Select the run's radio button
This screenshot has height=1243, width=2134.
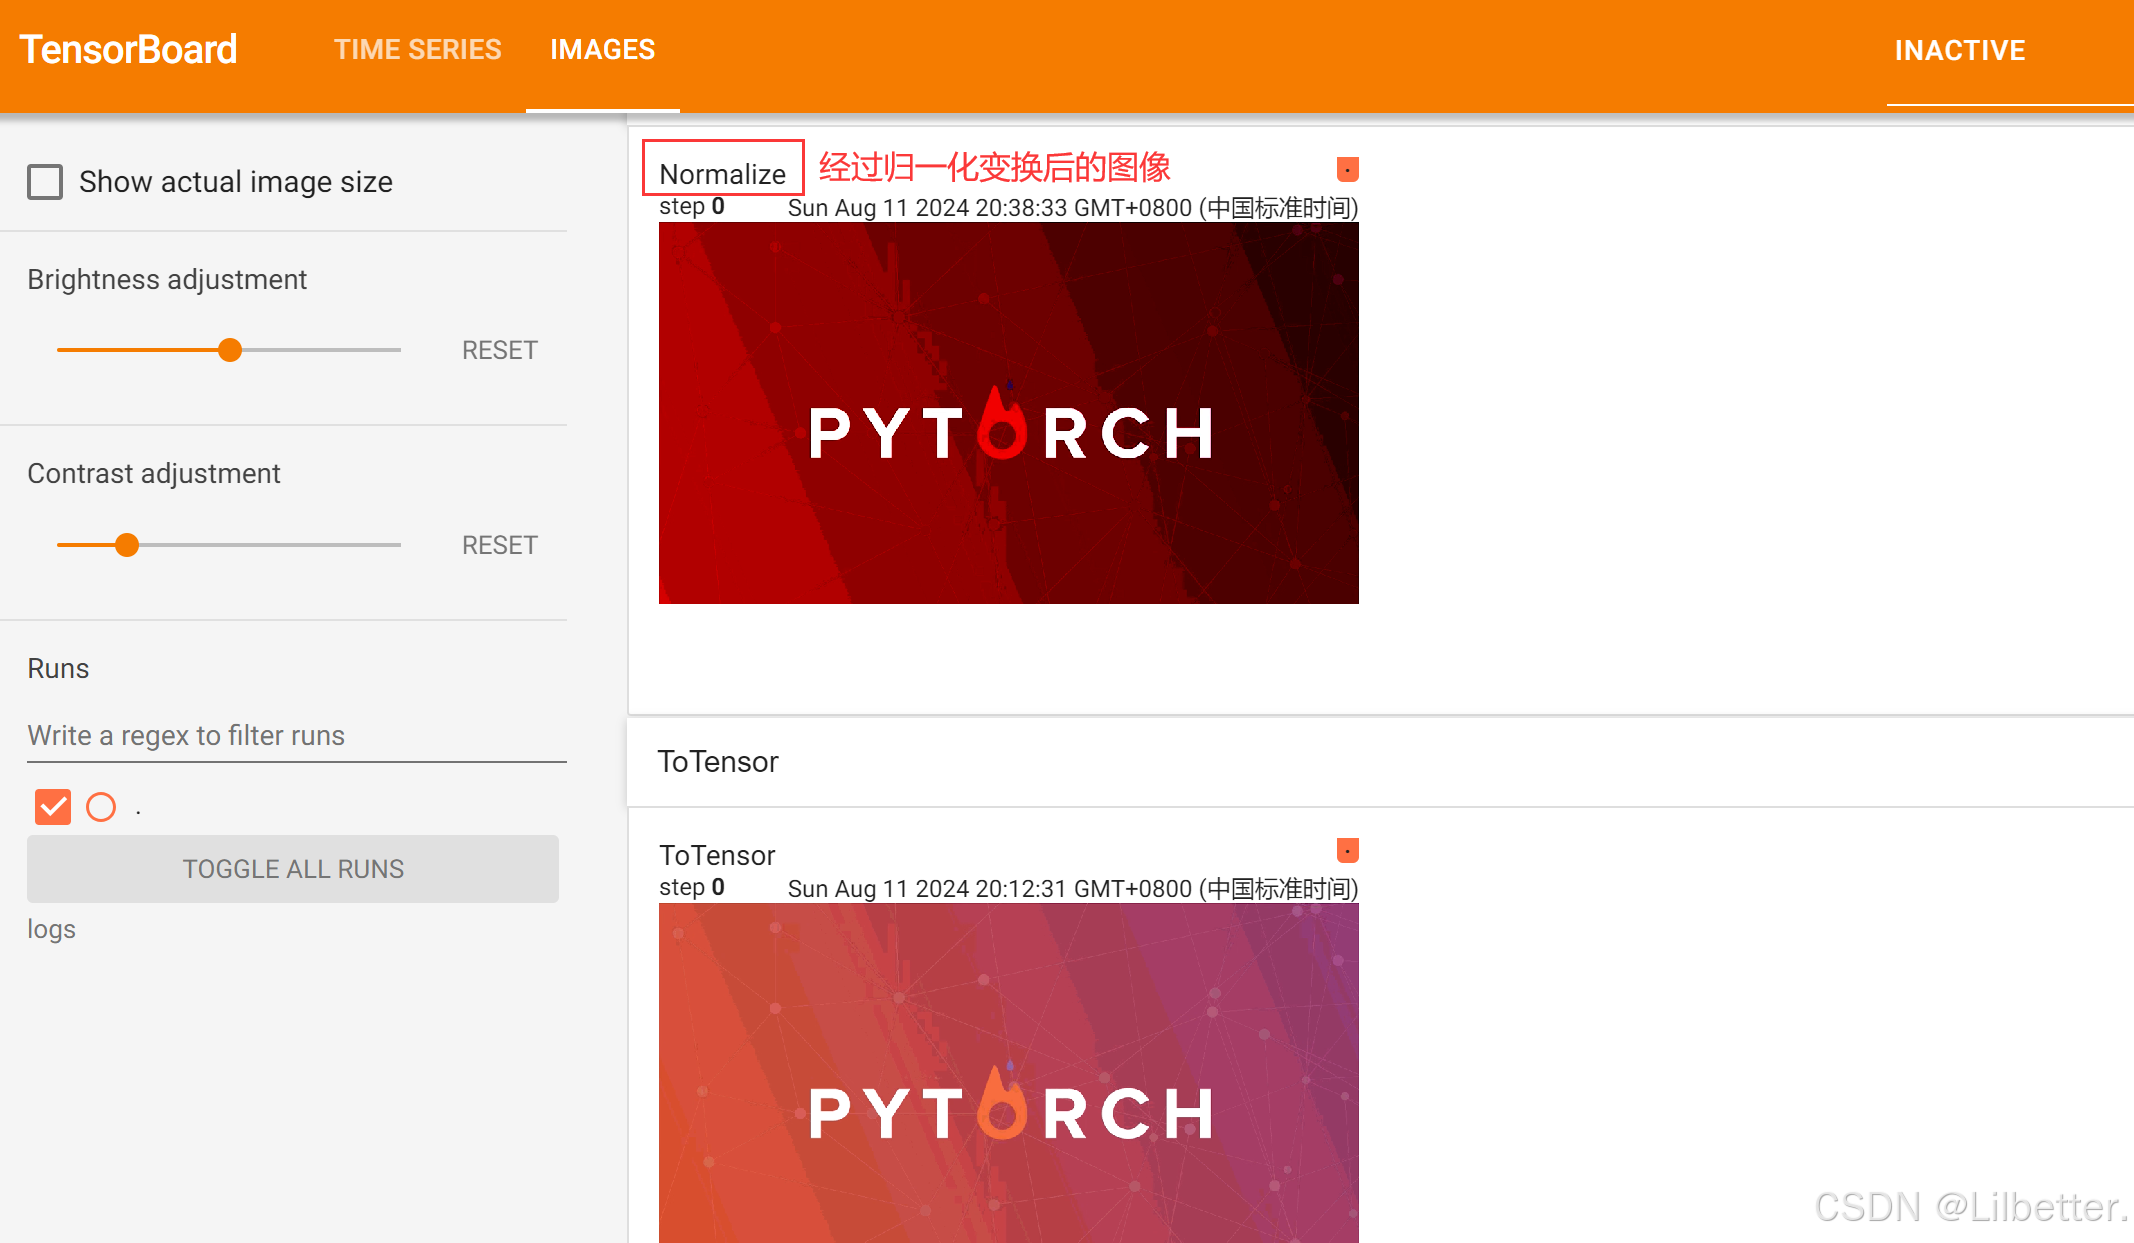[101, 806]
